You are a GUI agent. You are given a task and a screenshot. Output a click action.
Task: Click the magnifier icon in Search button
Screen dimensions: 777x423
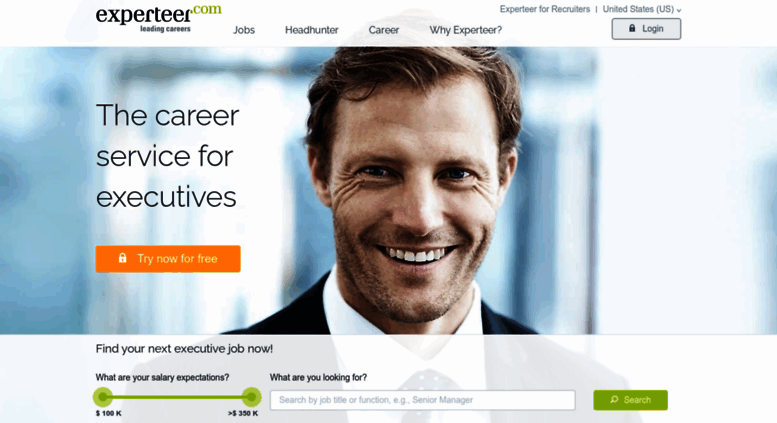pos(614,399)
